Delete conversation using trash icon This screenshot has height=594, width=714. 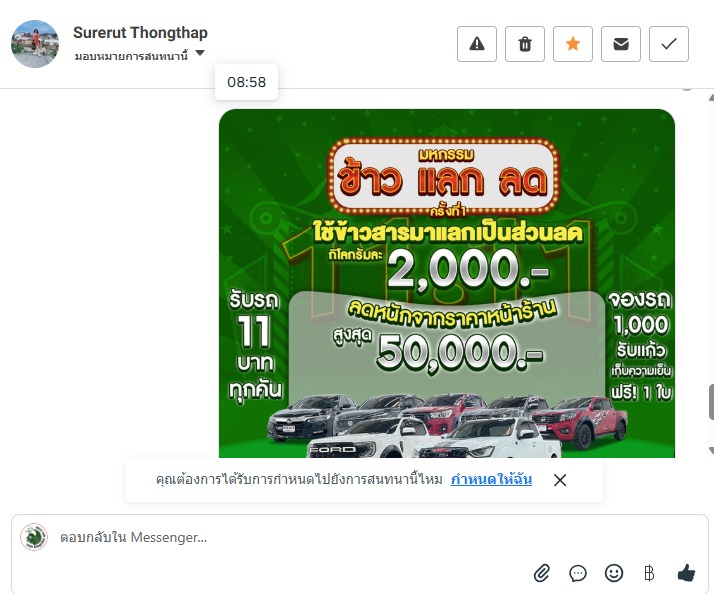pyautogui.click(x=525, y=44)
